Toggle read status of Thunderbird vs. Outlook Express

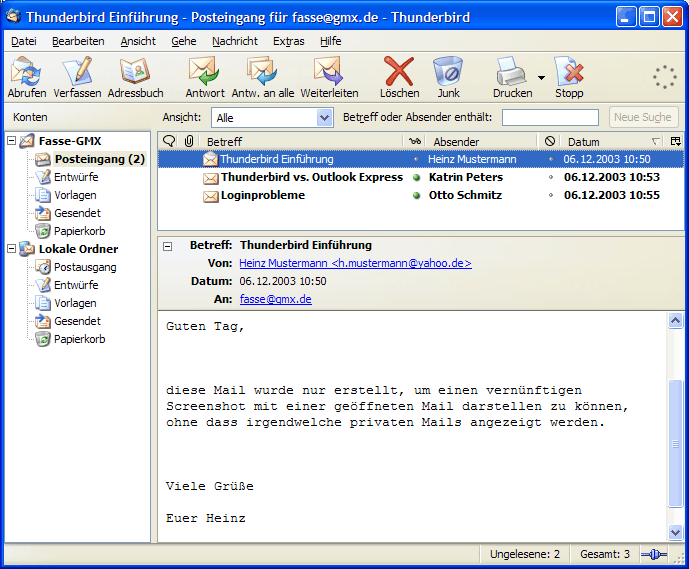(417, 178)
